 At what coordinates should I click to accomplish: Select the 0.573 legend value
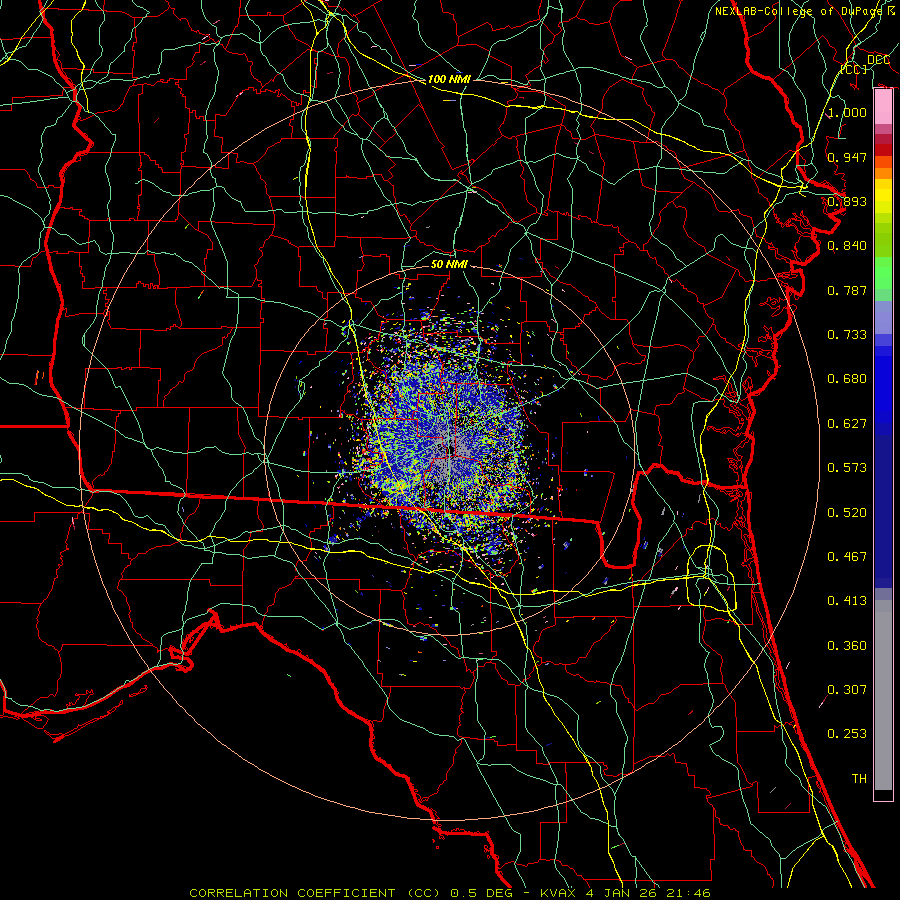click(847, 468)
